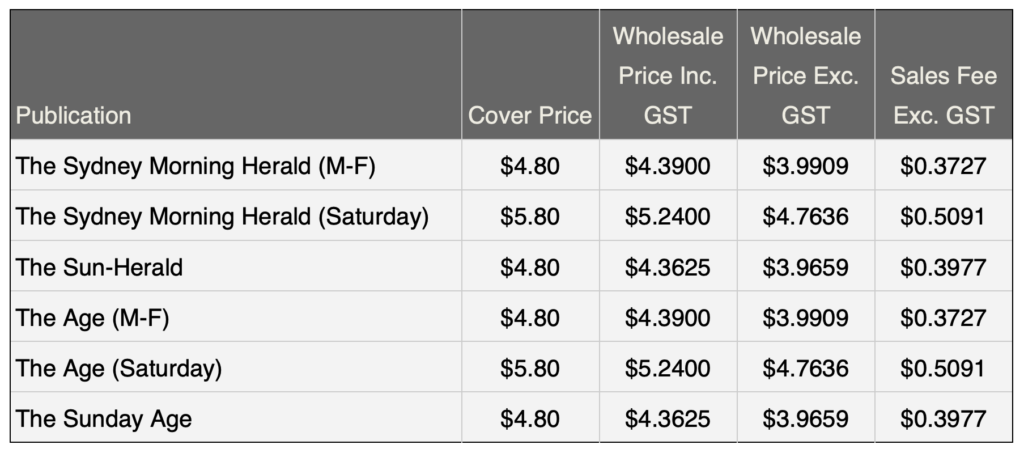Click The Sunday Age sales fee $0.3977
The height and width of the screenshot is (453, 1024).
pos(944,419)
